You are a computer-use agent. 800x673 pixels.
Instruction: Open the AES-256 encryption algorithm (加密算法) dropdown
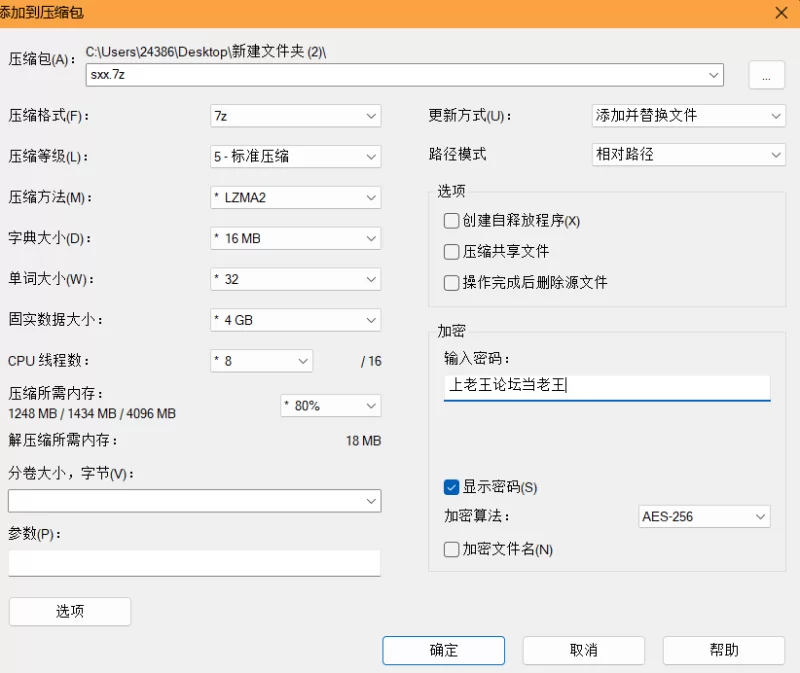pyautogui.click(x=704, y=517)
